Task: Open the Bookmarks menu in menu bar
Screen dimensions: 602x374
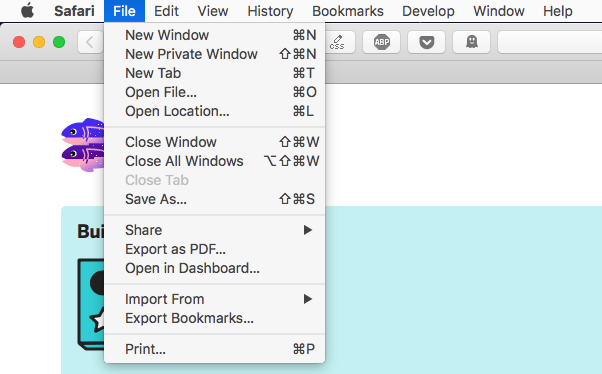Action: coord(347,11)
